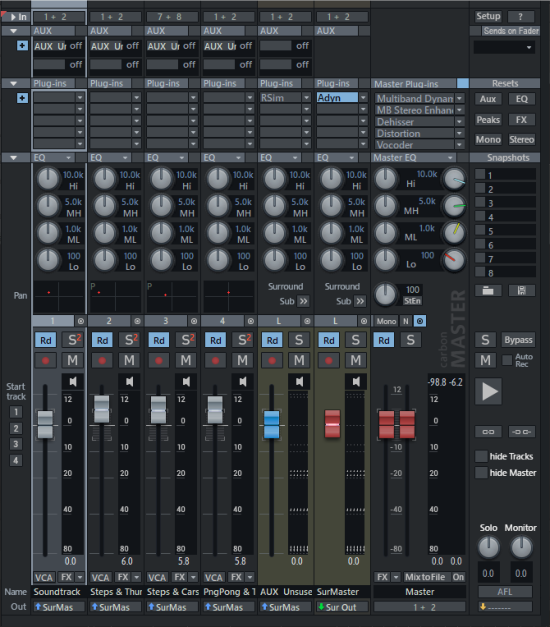The height and width of the screenshot is (627, 550).
Task: Enable the hide Master checkbox
Action: point(481,473)
